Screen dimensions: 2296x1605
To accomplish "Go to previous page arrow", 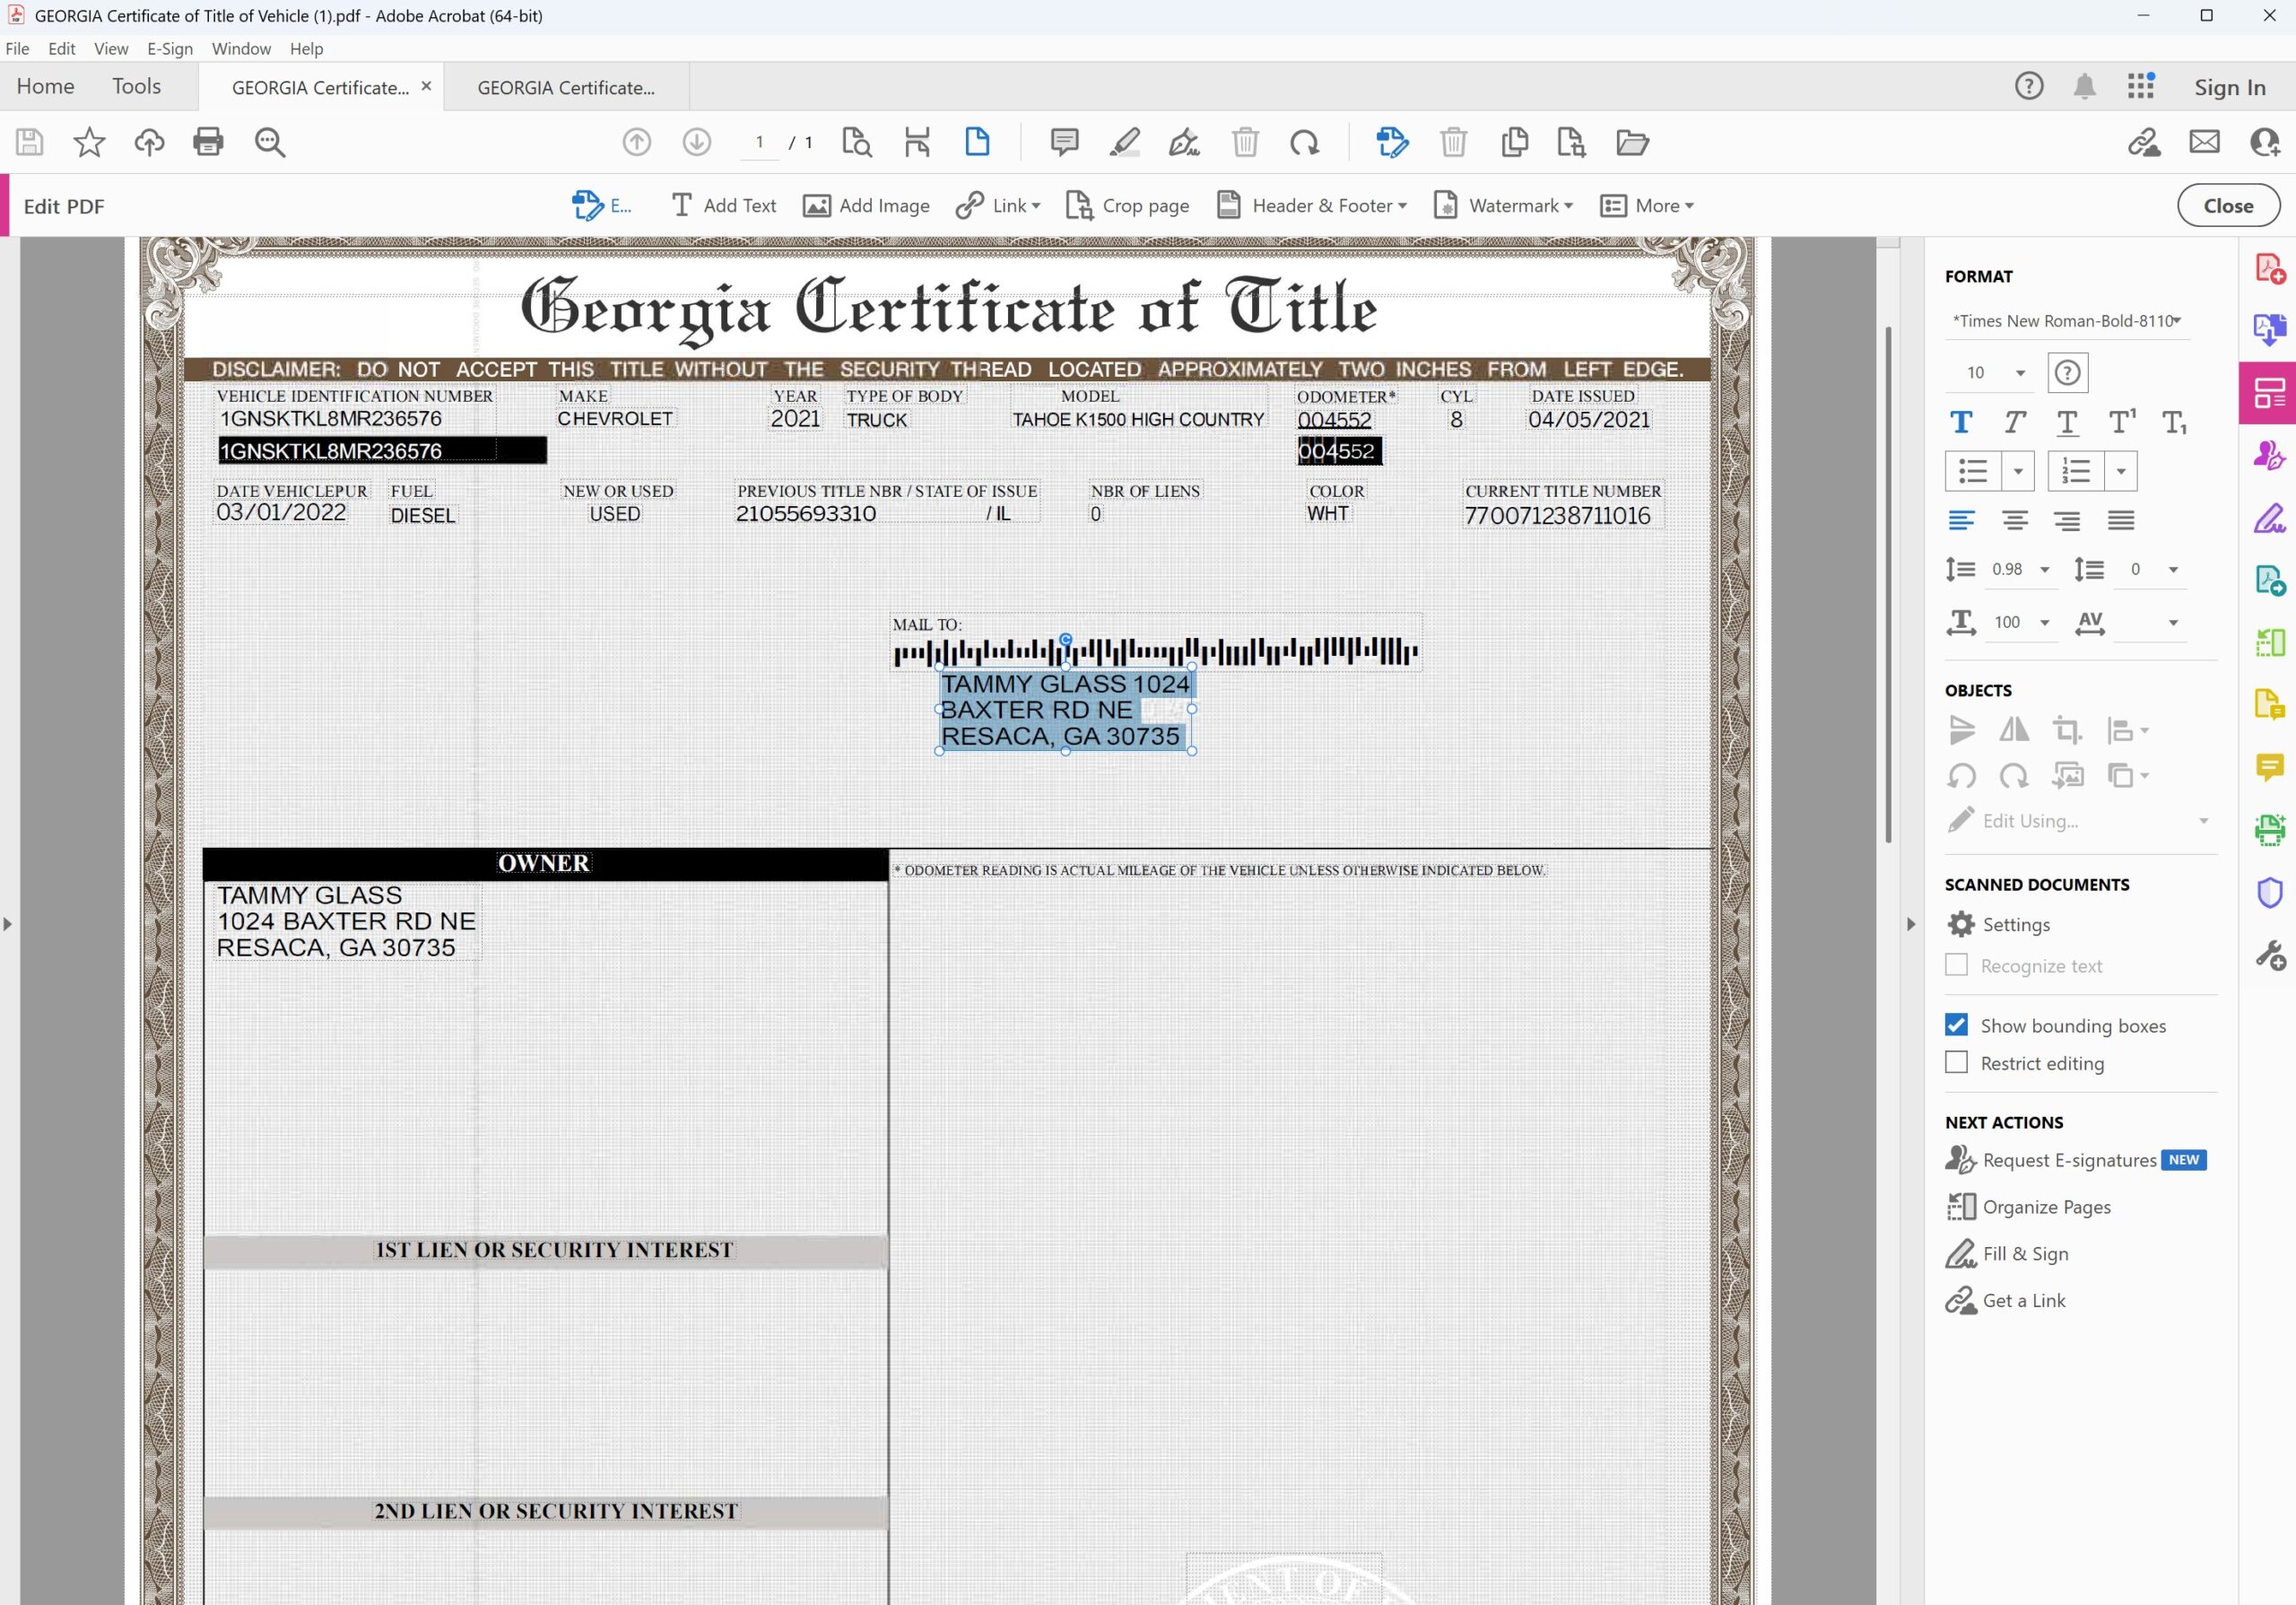I will point(637,142).
